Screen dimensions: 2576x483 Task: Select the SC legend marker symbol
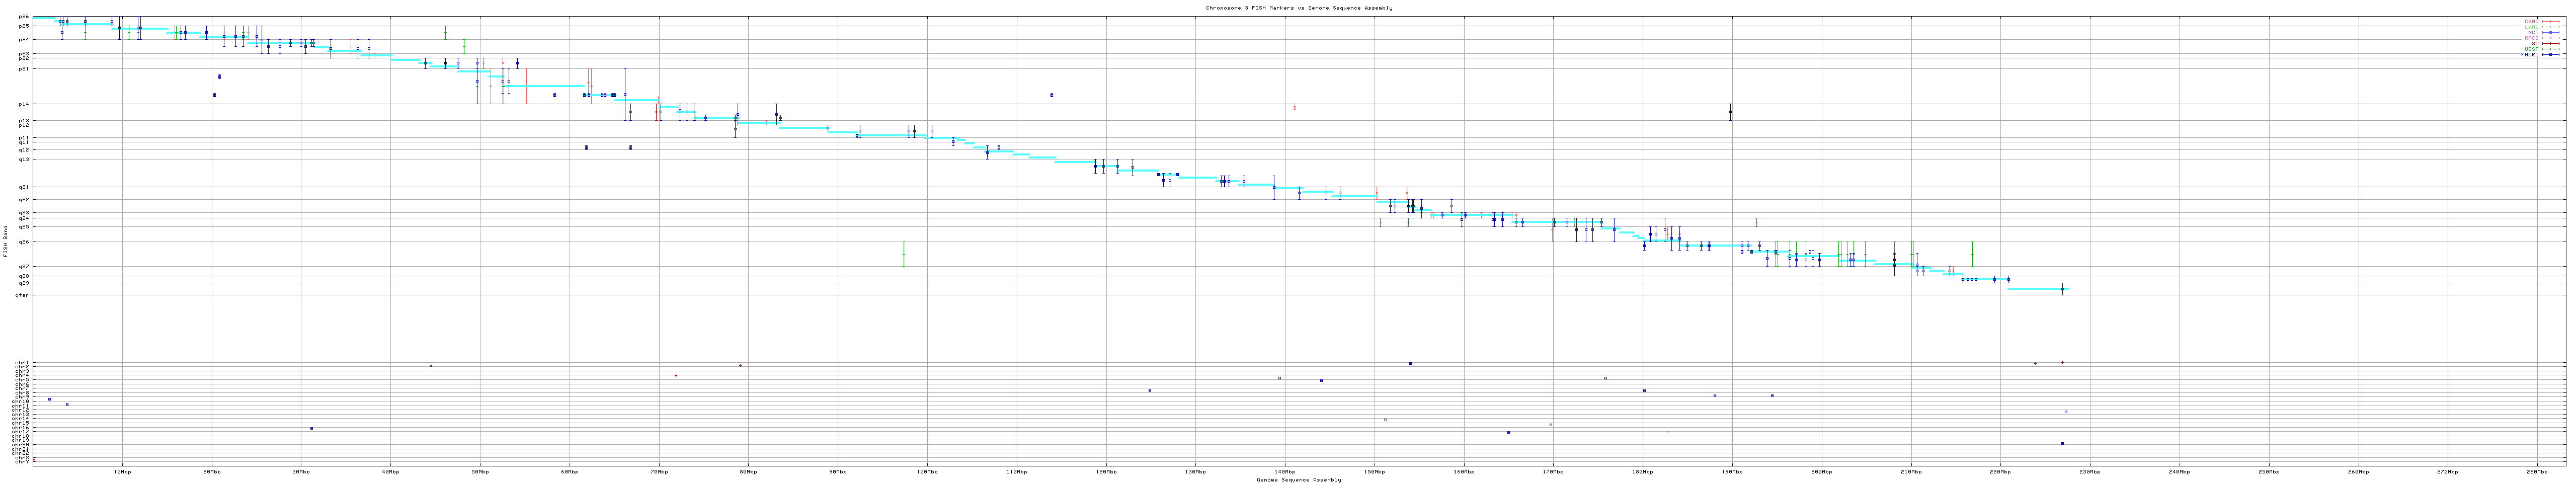click(x=2551, y=44)
